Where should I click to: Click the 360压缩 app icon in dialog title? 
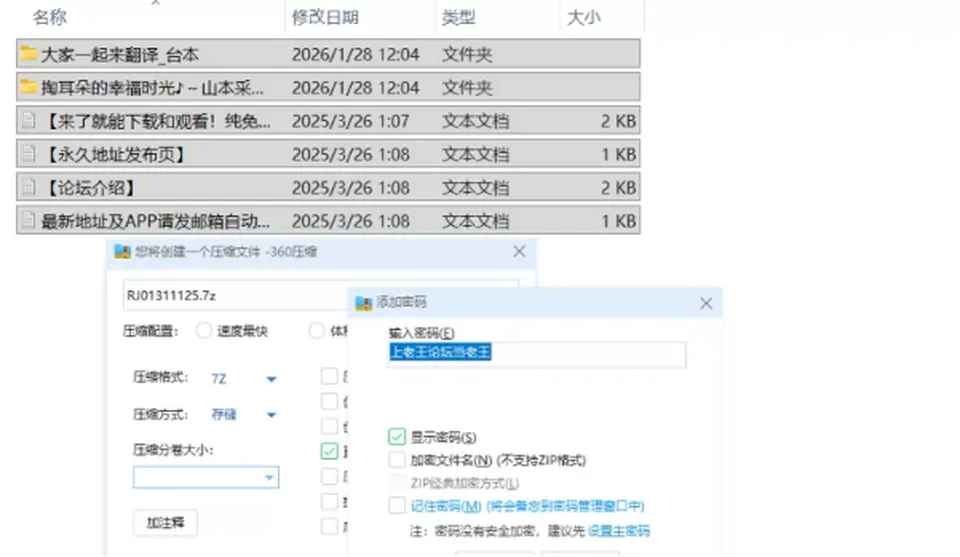coord(122,252)
